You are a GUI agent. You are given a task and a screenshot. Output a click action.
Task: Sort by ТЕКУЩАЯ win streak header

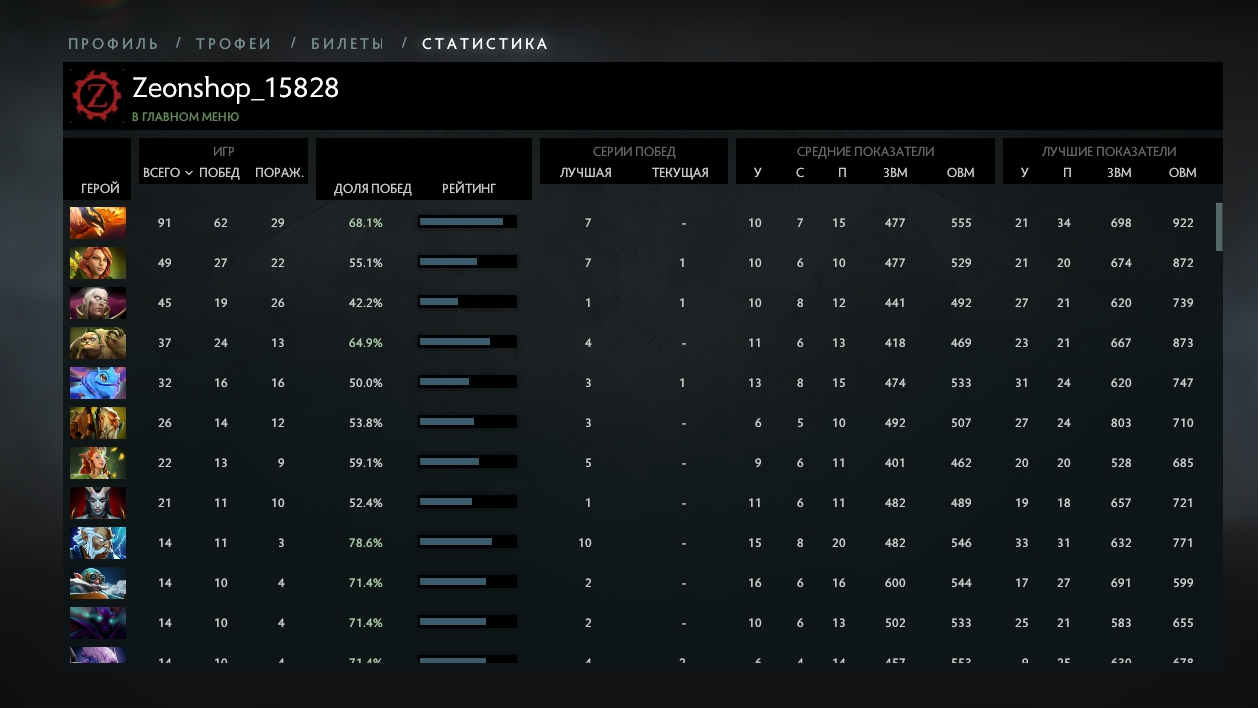click(x=680, y=173)
